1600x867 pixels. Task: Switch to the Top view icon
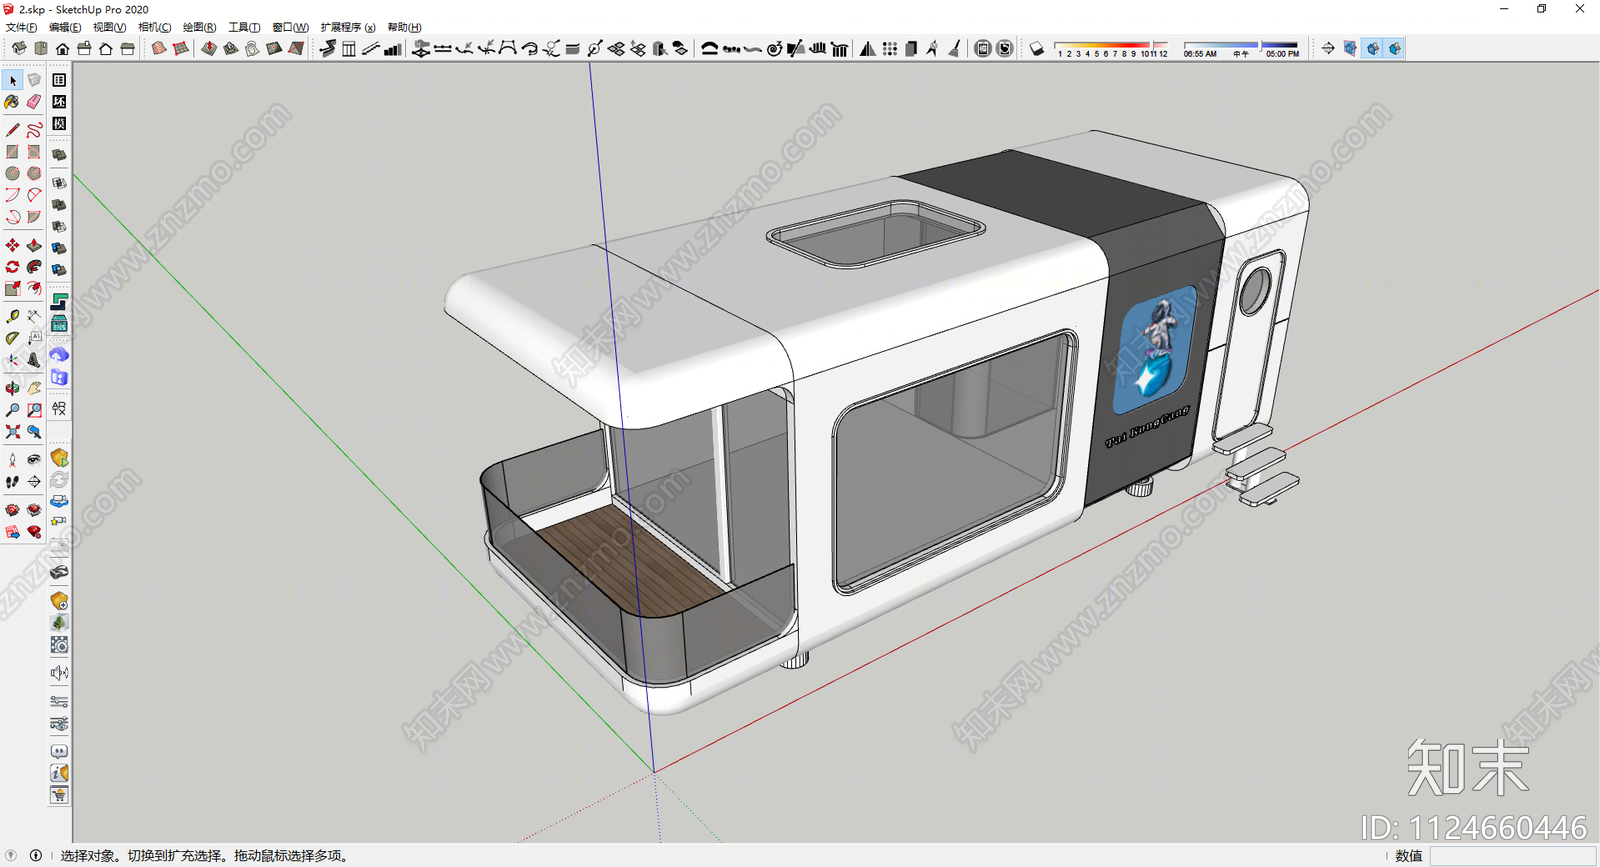coord(41,48)
